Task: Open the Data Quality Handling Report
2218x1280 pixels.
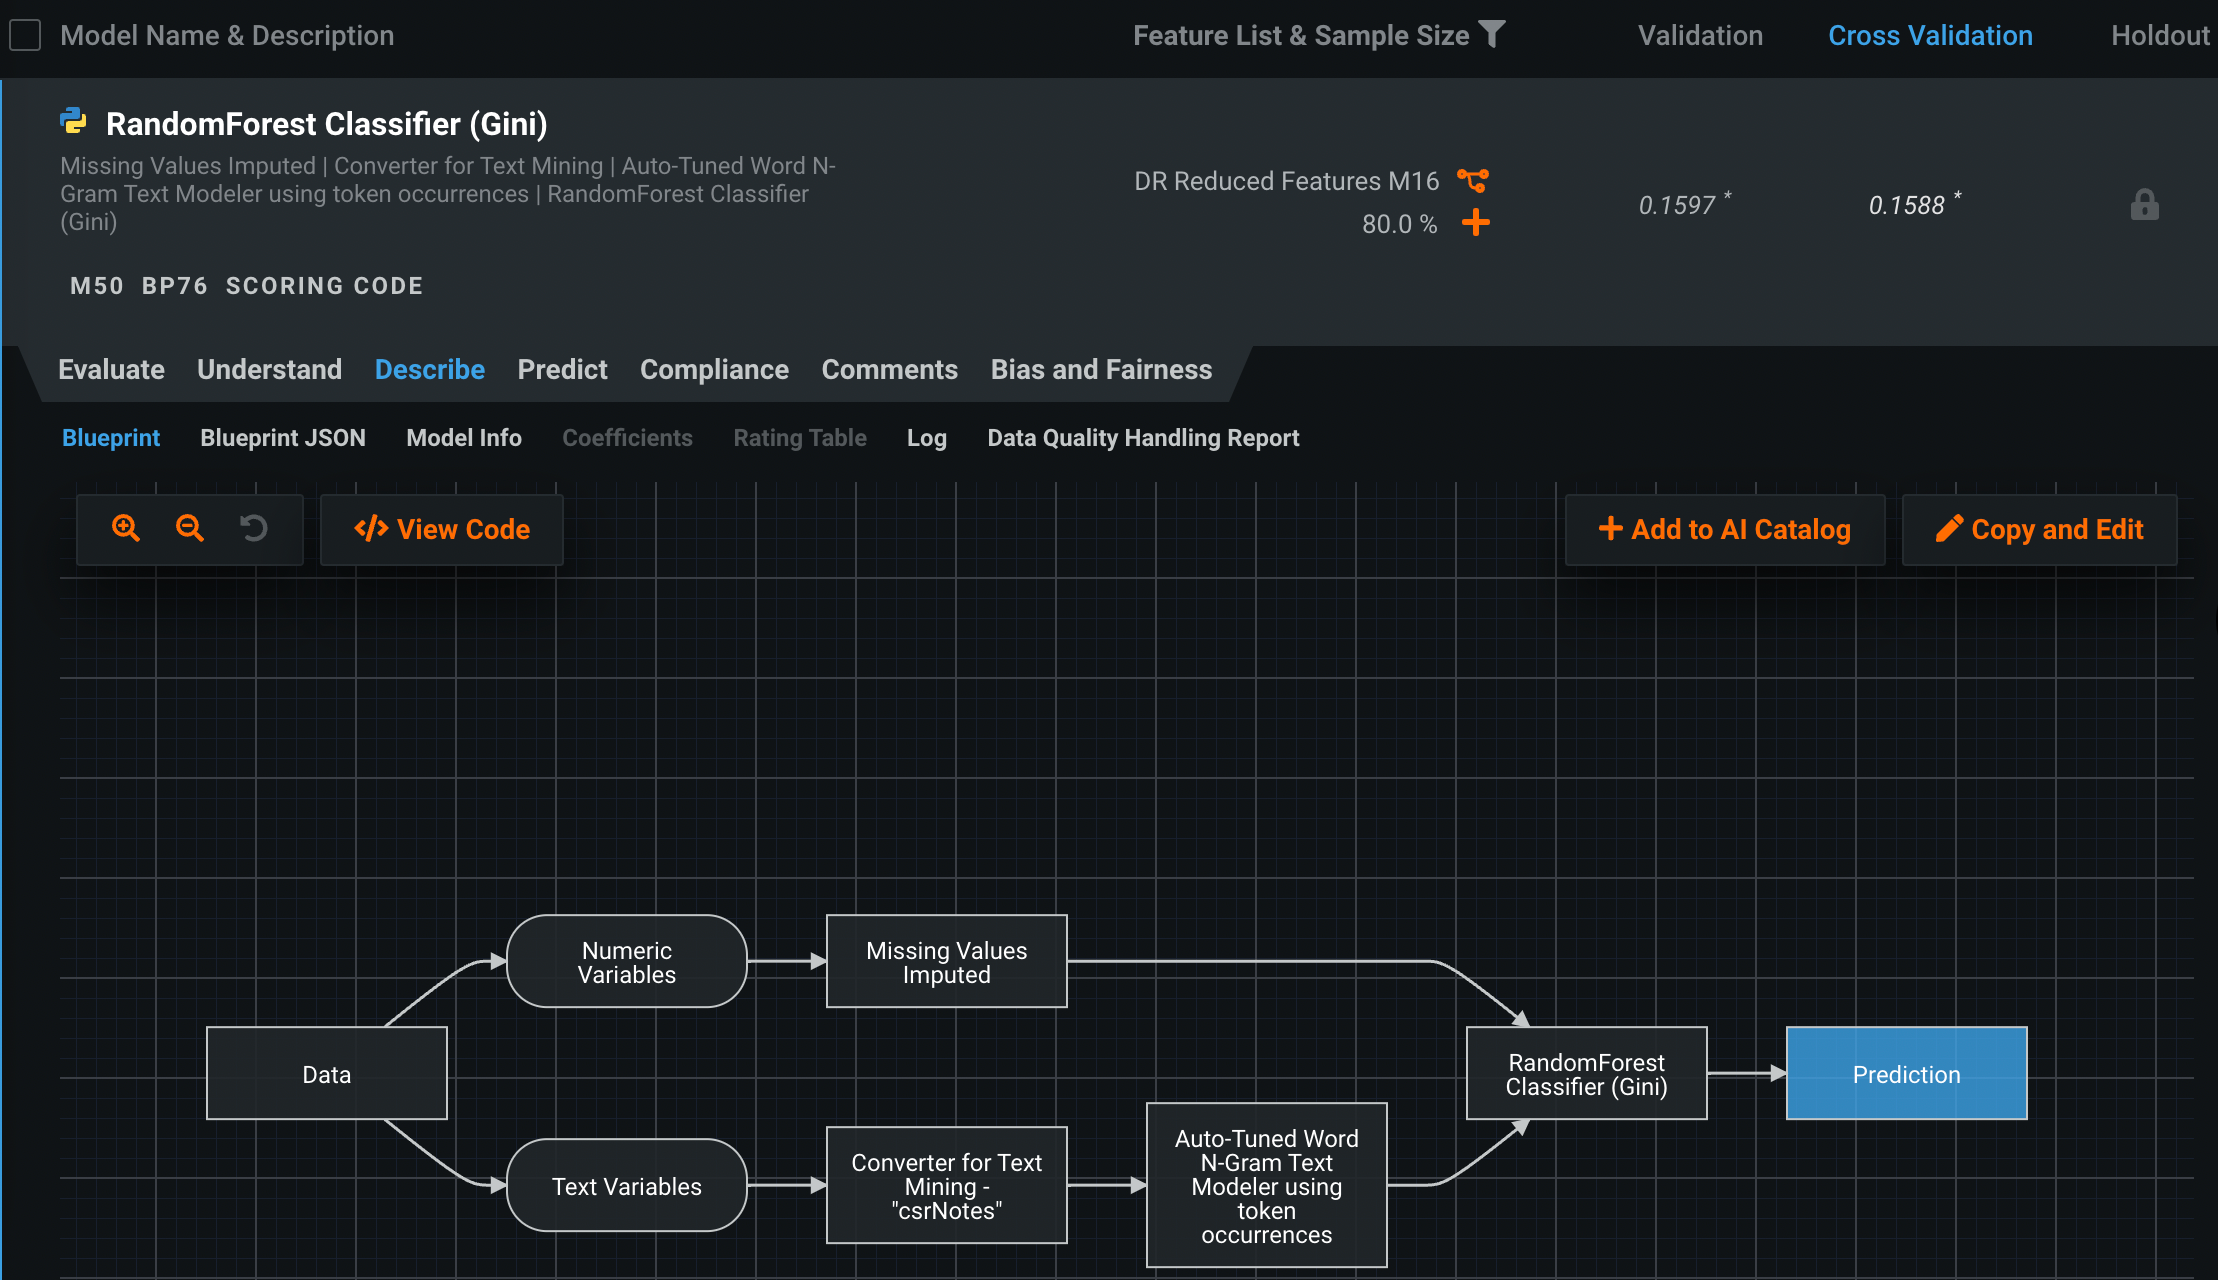Action: click(x=1143, y=438)
